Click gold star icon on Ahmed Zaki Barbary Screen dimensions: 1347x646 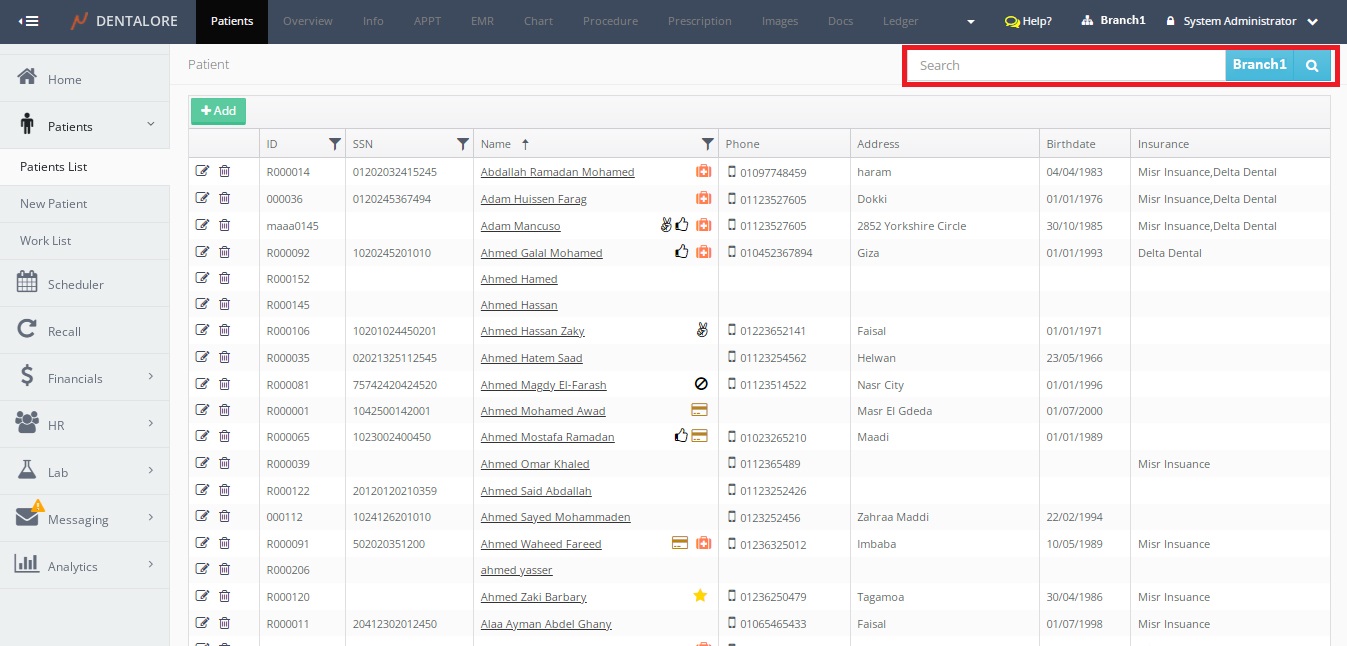tap(700, 596)
